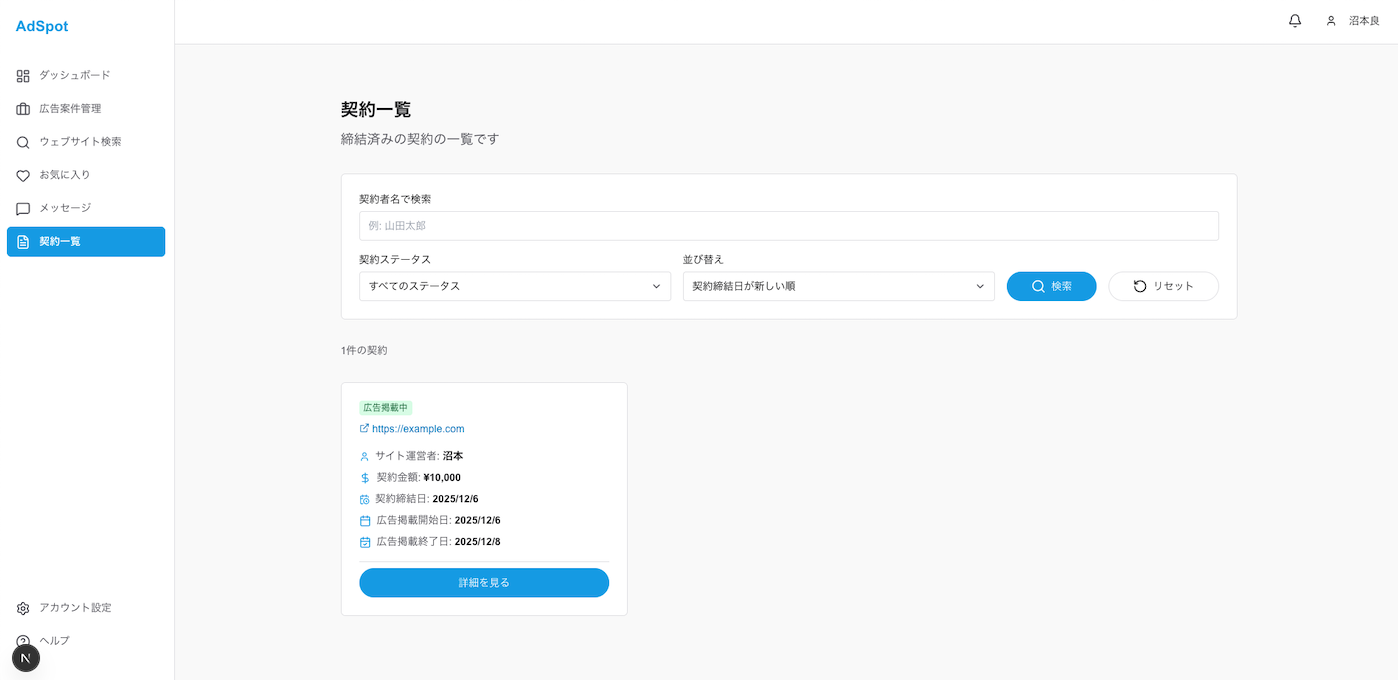
Task: Open the https://example.com link
Action: click(x=417, y=428)
